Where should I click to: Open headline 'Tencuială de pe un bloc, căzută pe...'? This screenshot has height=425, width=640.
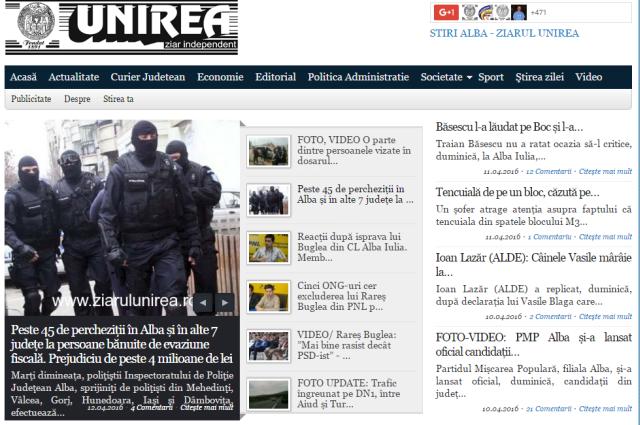[x=517, y=192]
